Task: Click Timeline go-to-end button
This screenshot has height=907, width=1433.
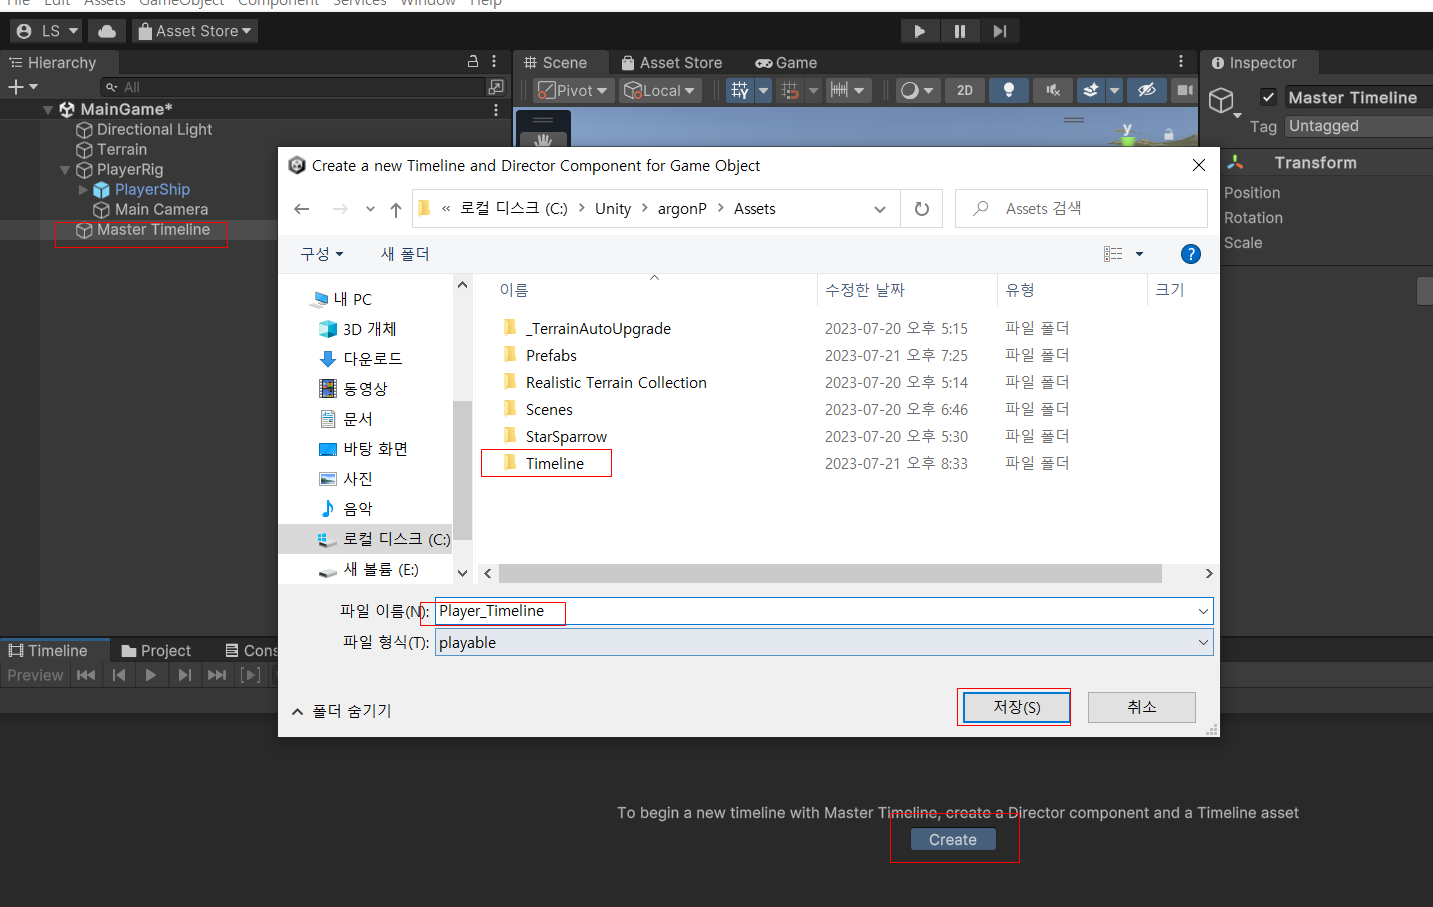Action: click(217, 675)
